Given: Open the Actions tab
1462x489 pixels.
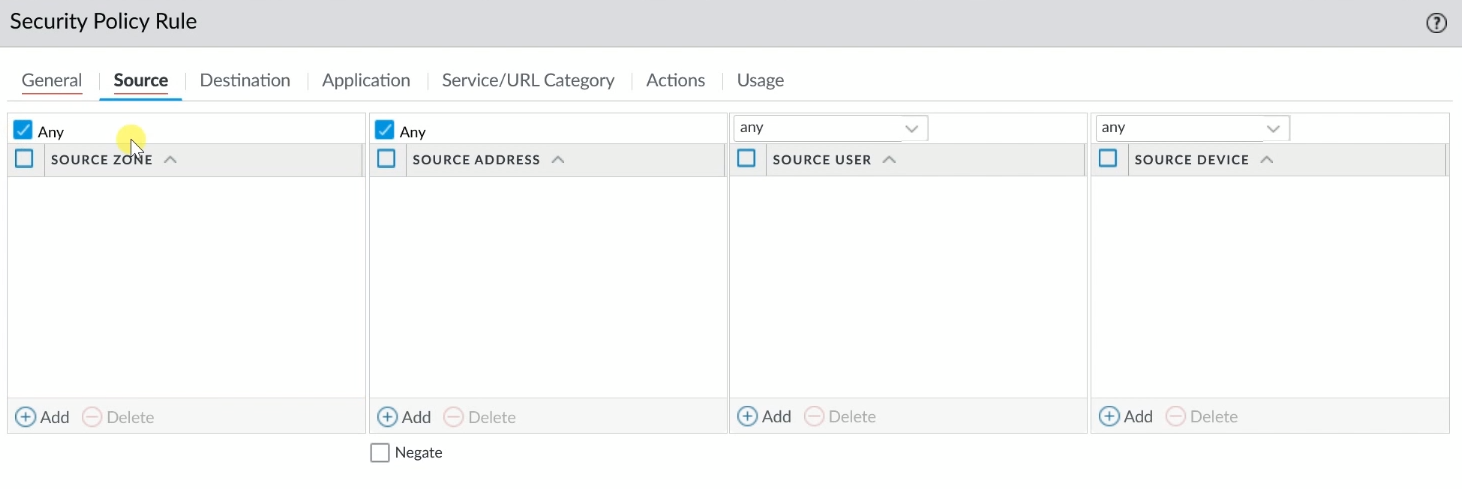Looking at the screenshot, I should pos(676,80).
